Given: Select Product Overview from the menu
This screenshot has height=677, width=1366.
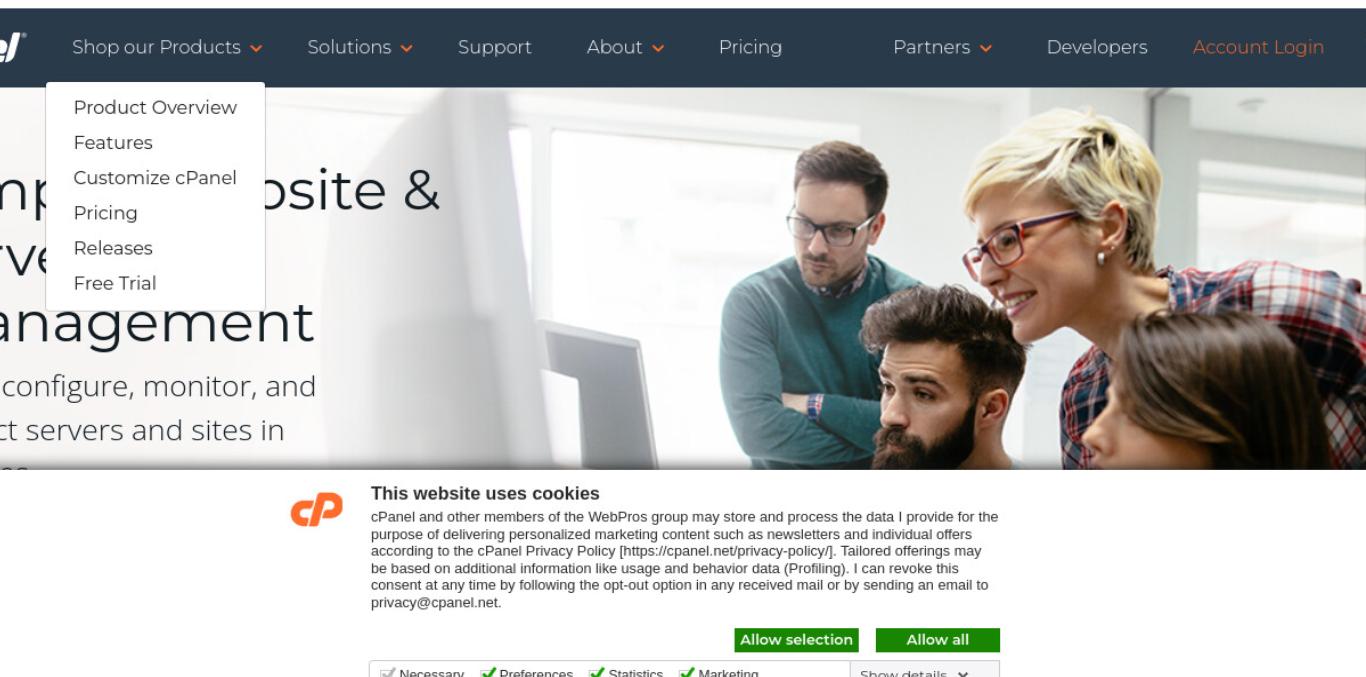Looking at the screenshot, I should pos(155,107).
